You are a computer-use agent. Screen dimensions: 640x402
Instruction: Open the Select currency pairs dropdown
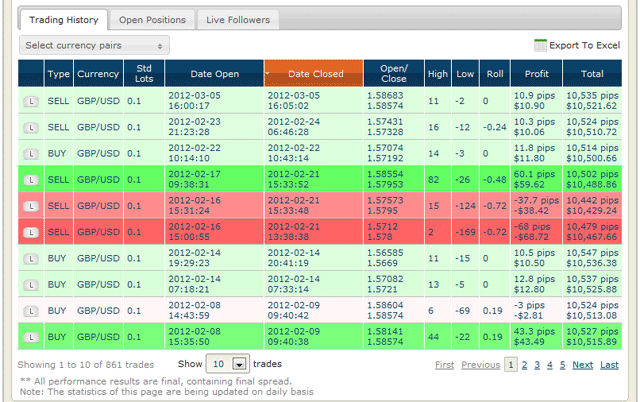[94, 45]
